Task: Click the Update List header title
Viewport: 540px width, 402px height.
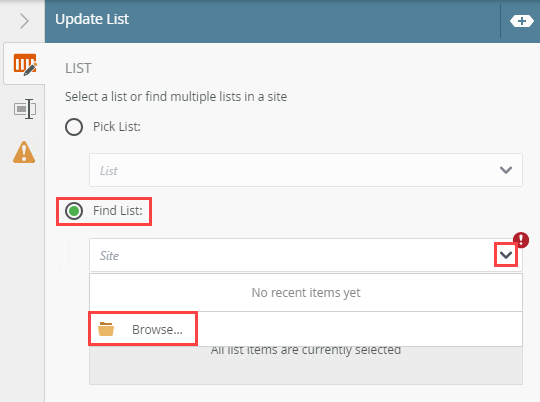Action: (92, 19)
